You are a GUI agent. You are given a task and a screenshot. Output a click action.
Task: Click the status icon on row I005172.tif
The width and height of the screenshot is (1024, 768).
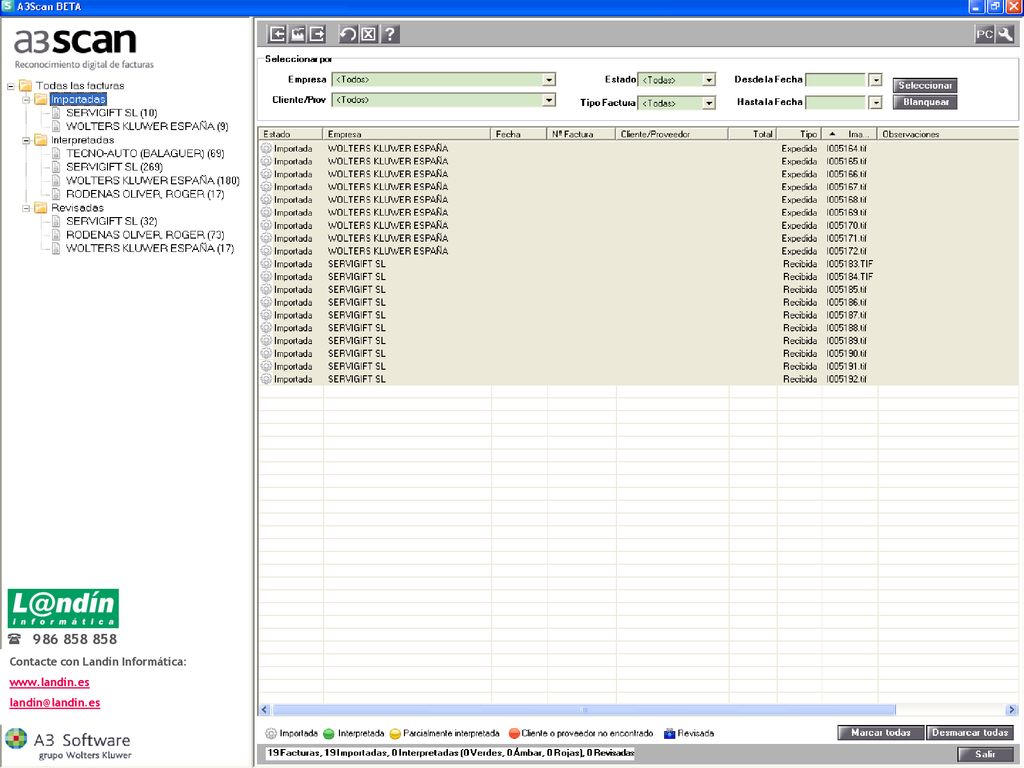tap(266, 251)
